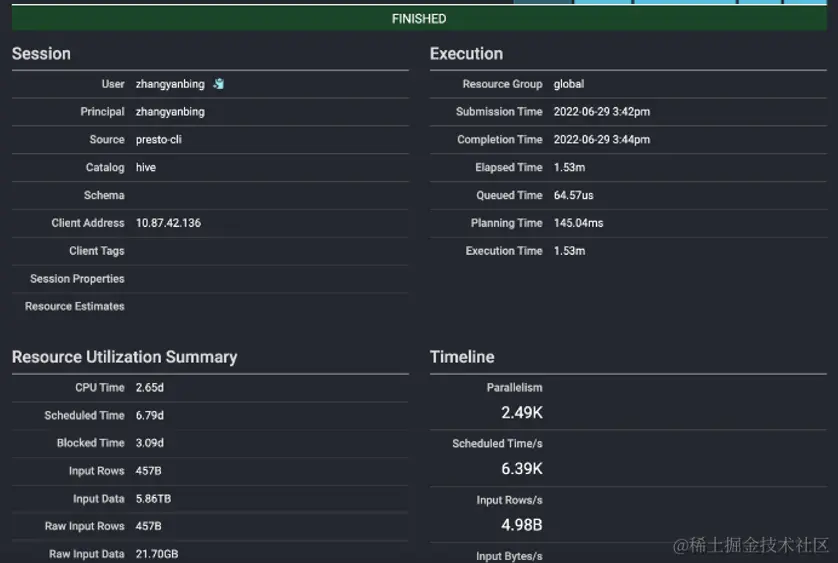The image size is (838, 563).
Task: Click the Timeline section heading
Action: [x=462, y=357]
